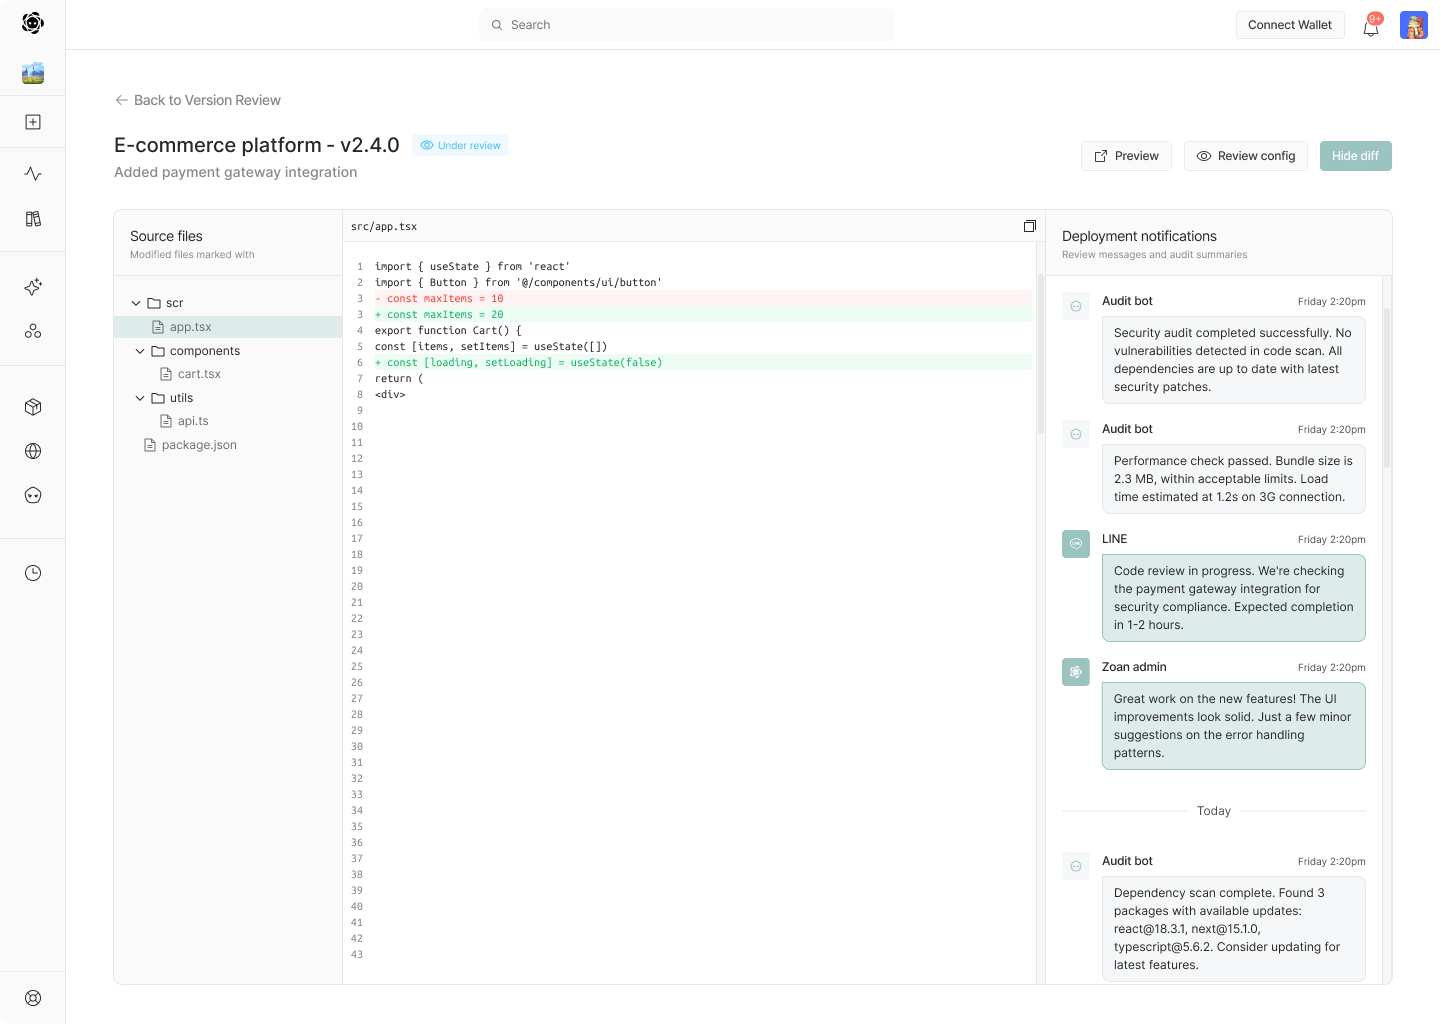This screenshot has height=1024, width=1440.
Task: Click removed line 'const maxItems = 10'
Action: click(x=703, y=298)
